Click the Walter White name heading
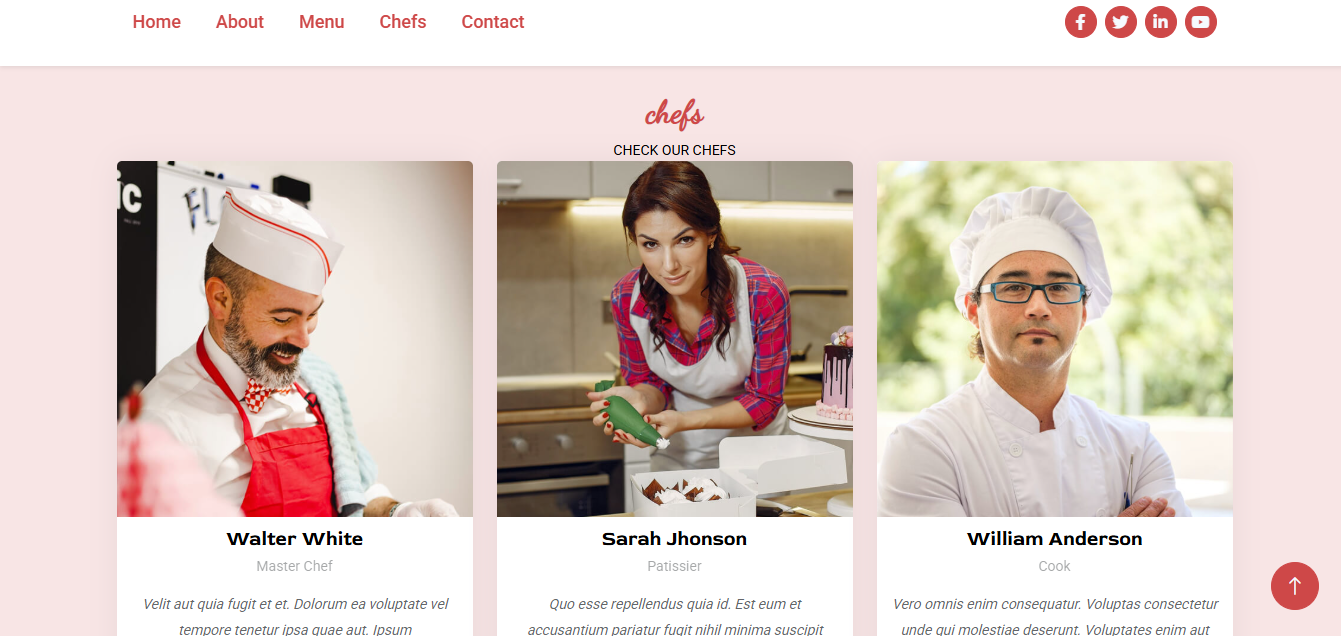The height and width of the screenshot is (636, 1341). pyautogui.click(x=295, y=539)
